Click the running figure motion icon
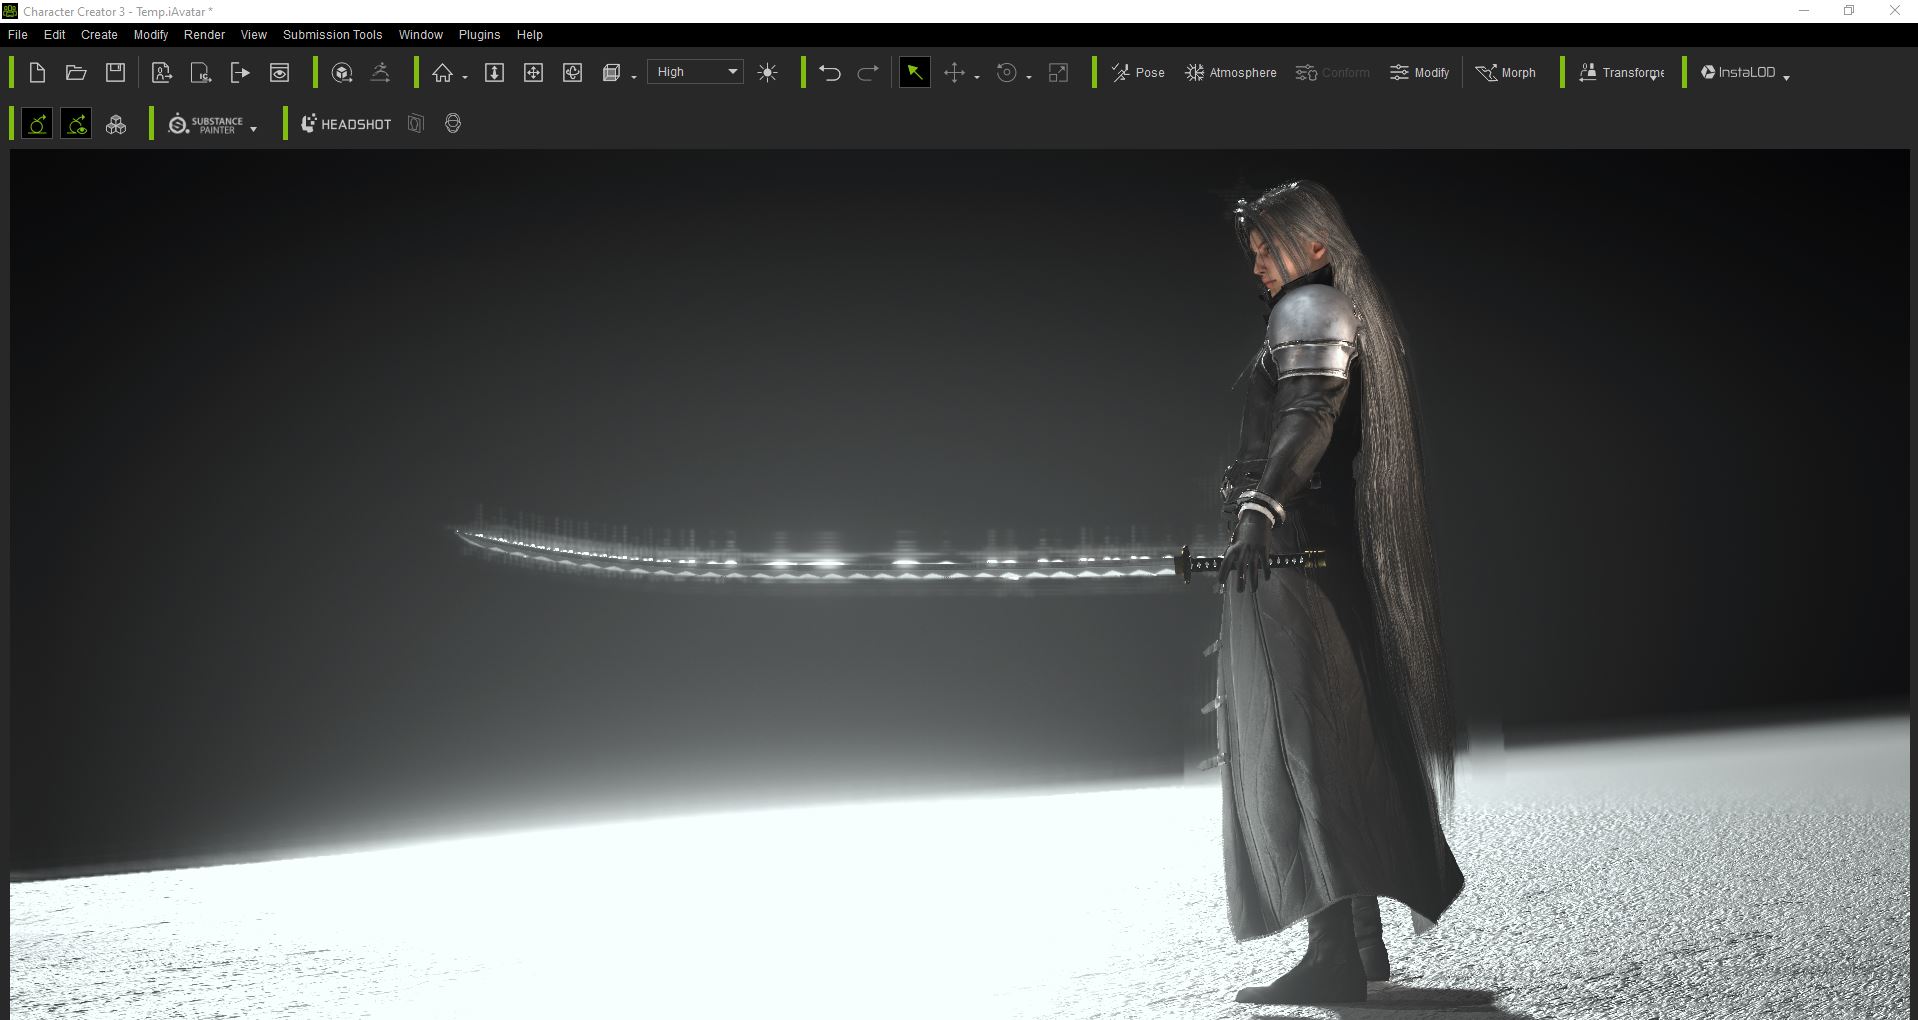Viewport: 1918px width, 1020px height. click(380, 72)
